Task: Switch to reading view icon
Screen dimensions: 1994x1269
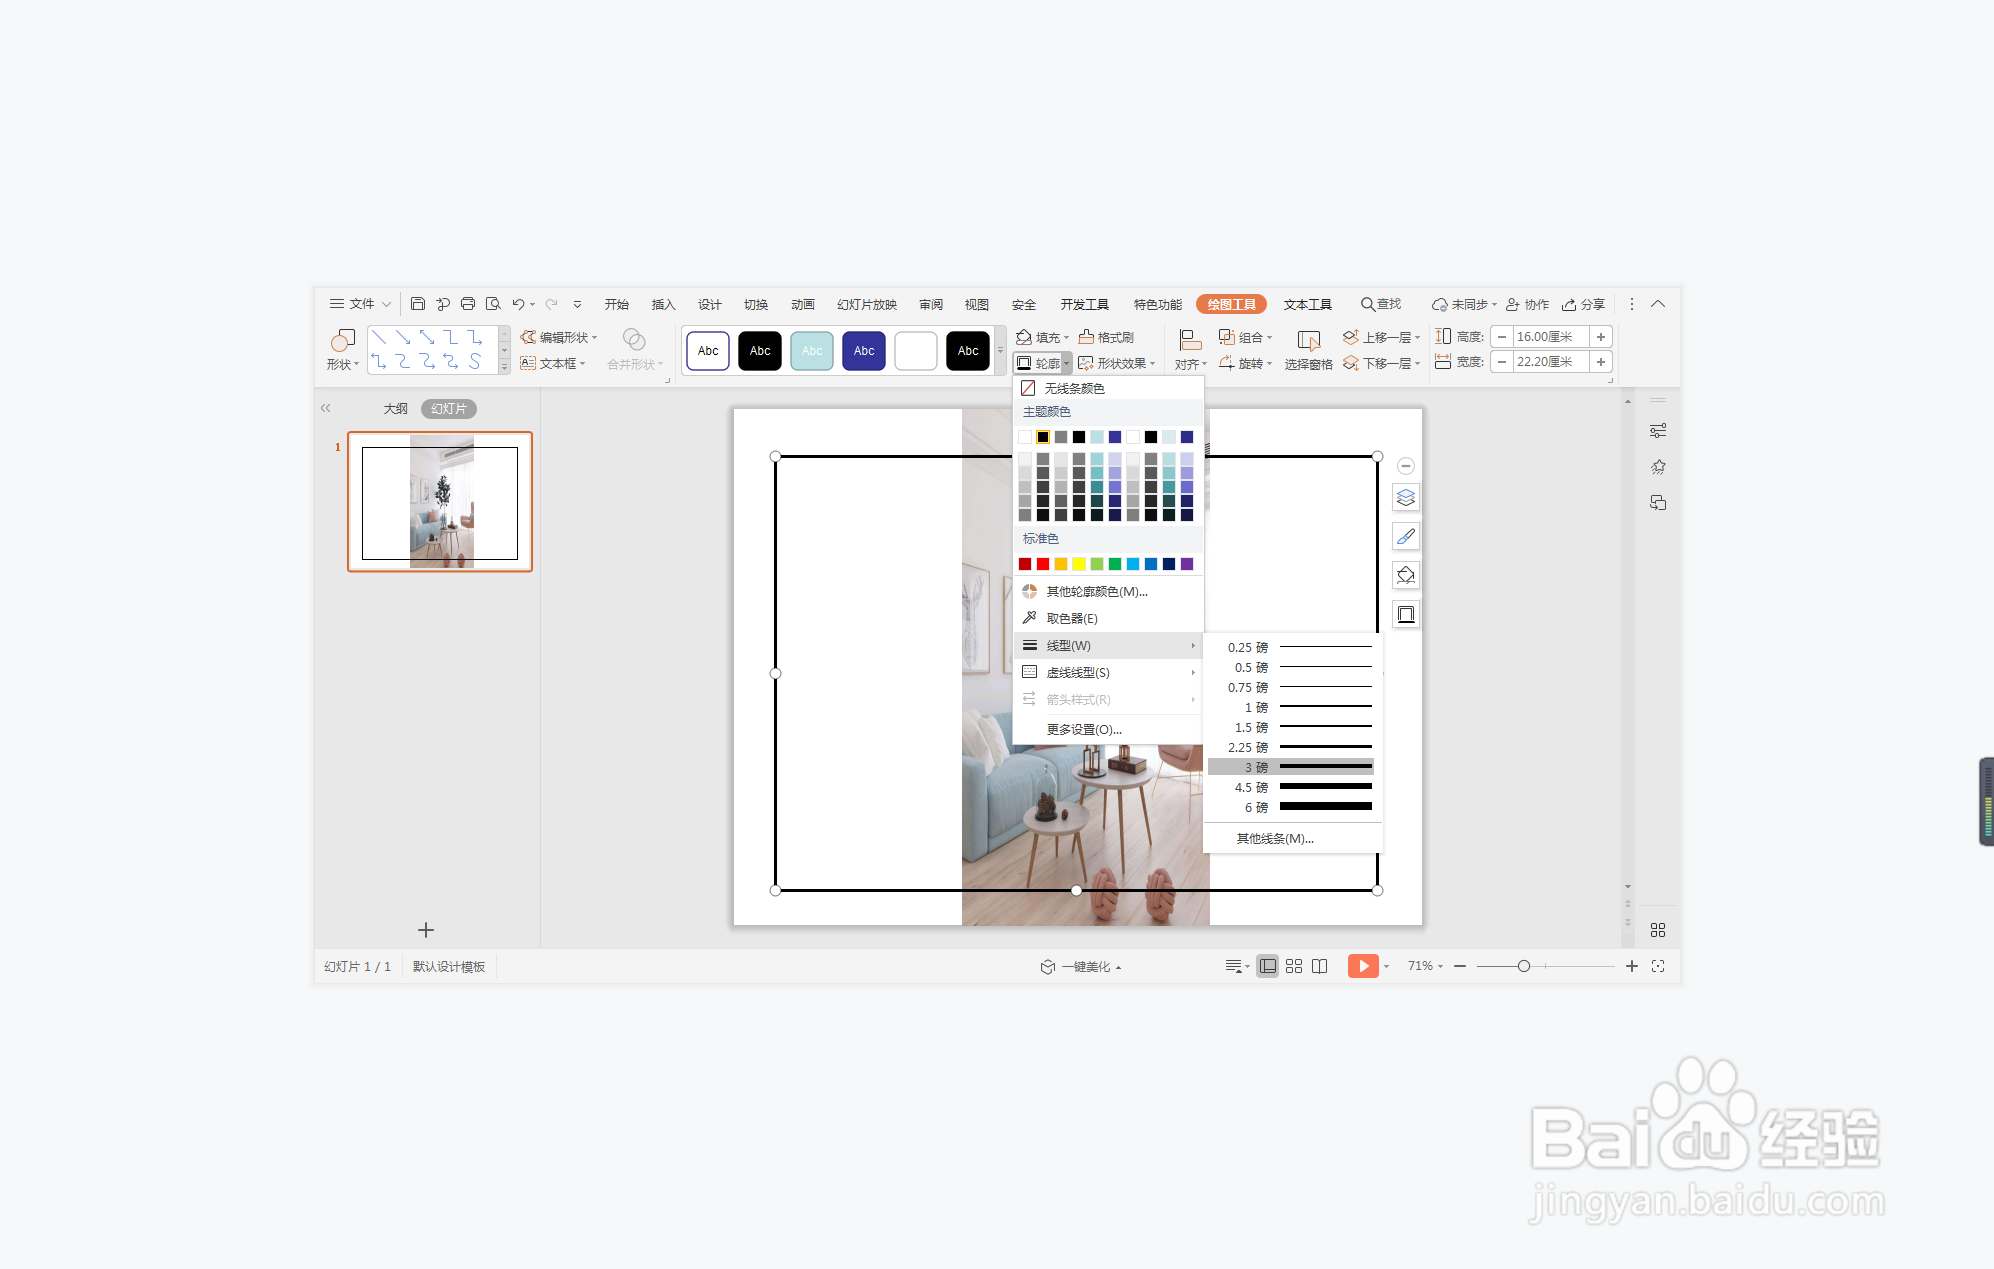Action: [1320, 966]
